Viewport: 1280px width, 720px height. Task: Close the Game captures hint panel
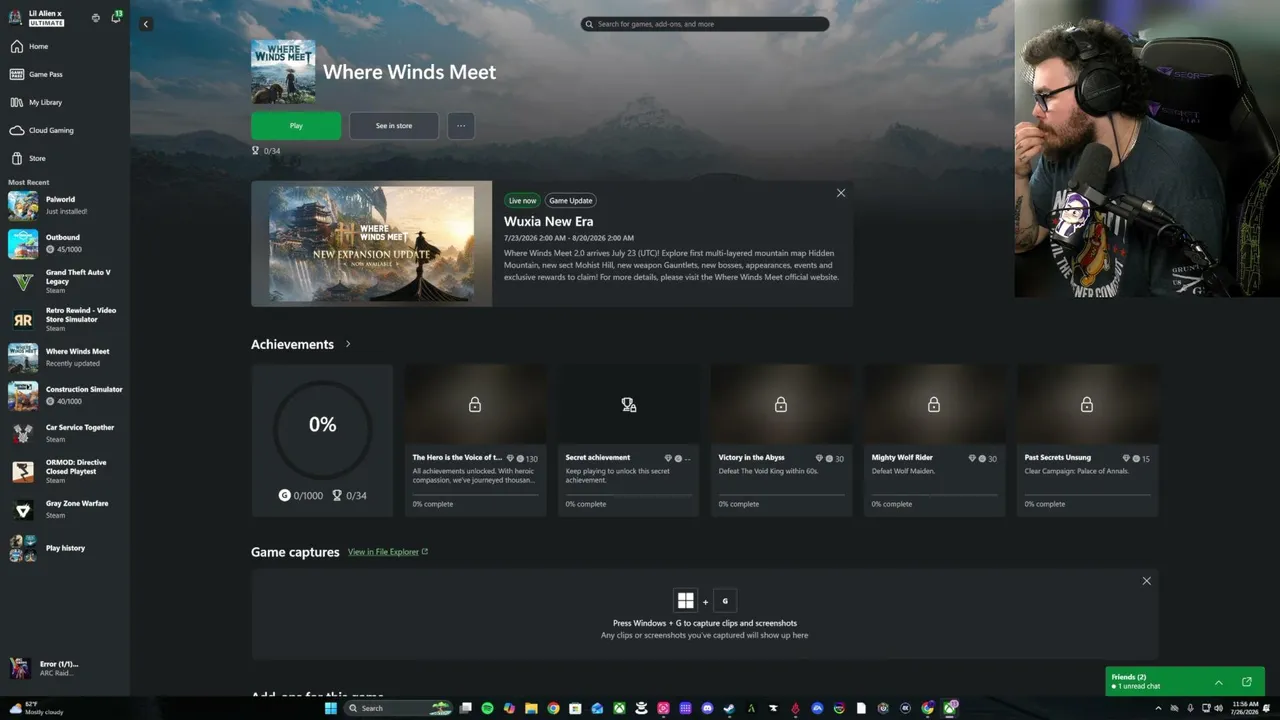(x=1147, y=581)
